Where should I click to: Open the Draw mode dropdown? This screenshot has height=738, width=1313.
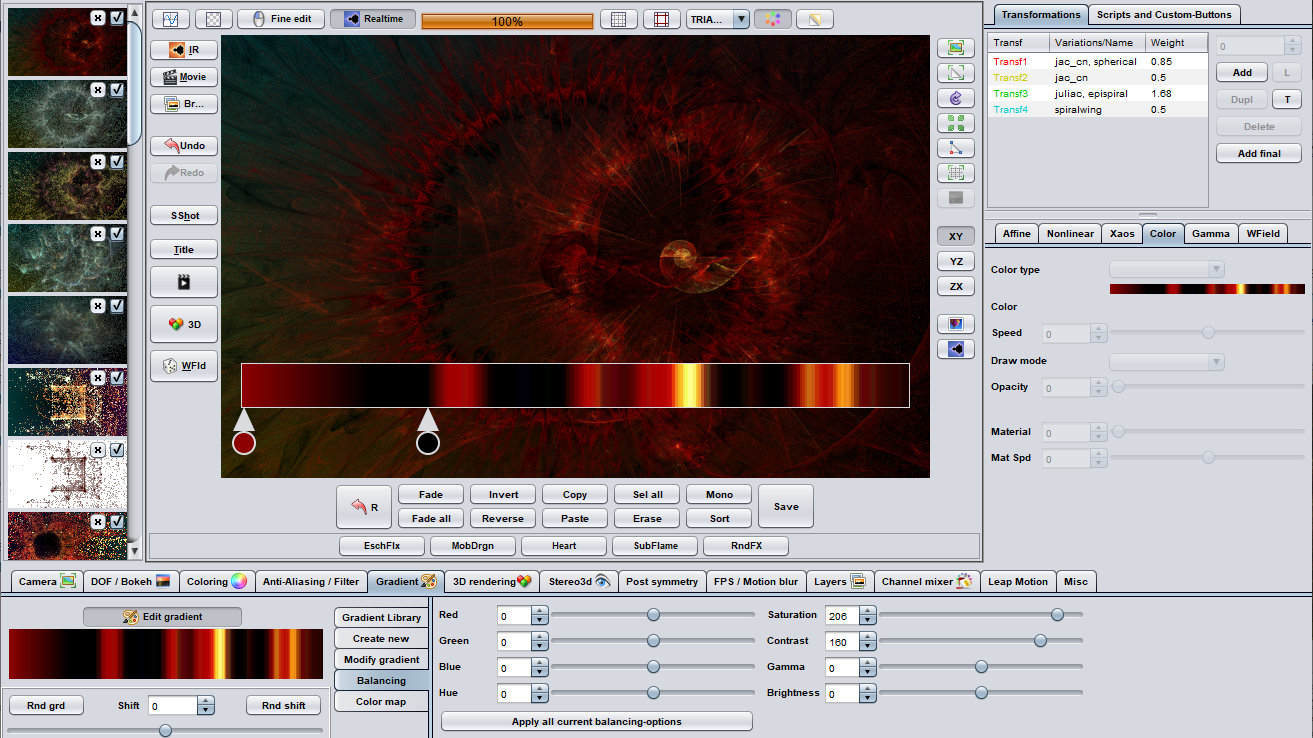coord(1167,361)
